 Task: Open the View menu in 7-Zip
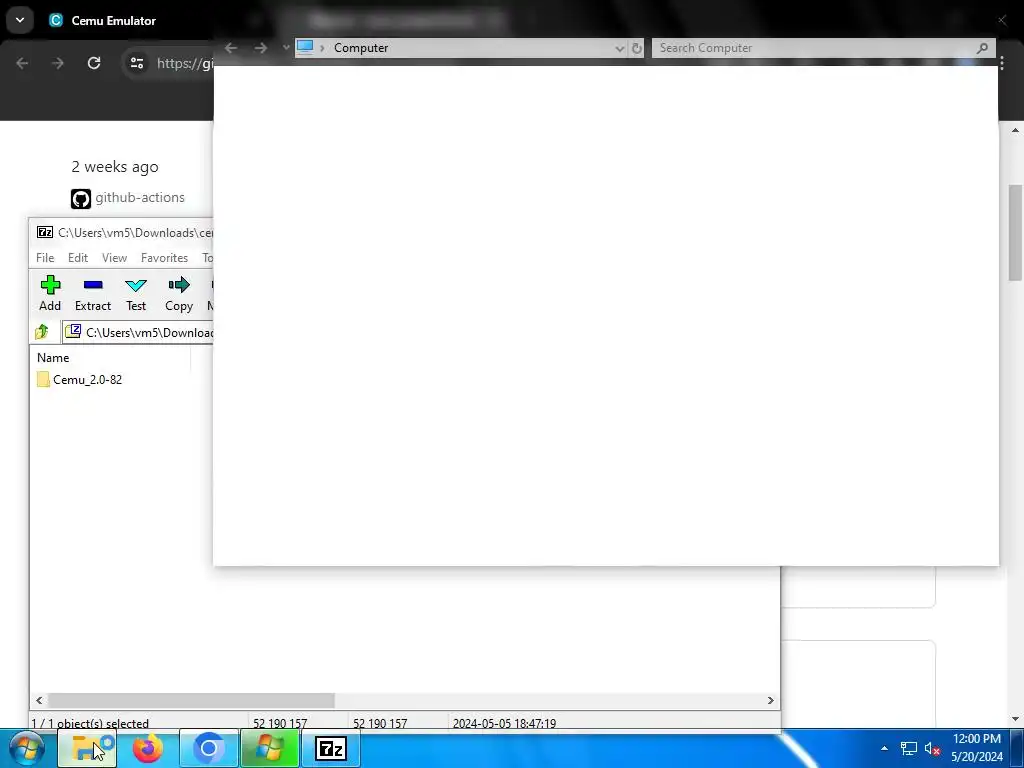click(x=114, y=258)
